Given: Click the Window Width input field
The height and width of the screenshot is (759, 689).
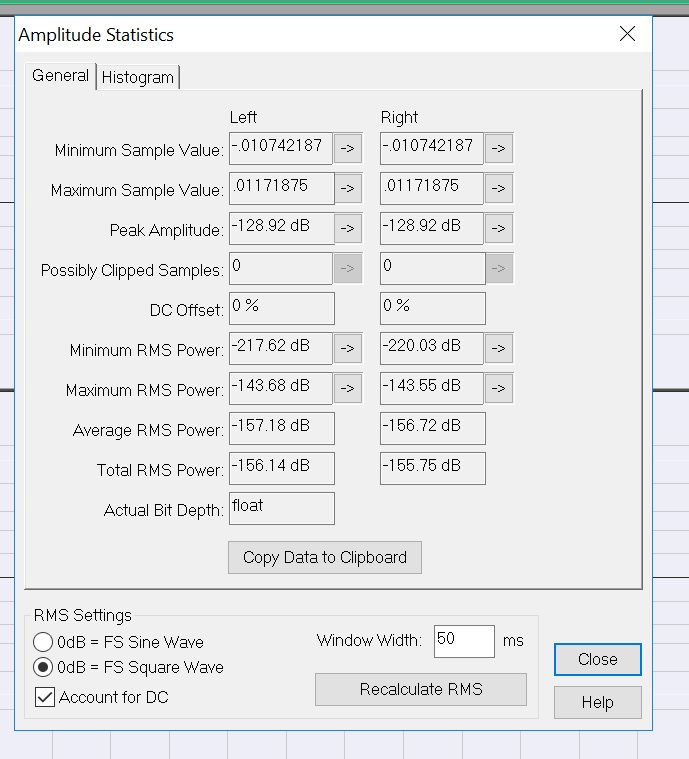Looking at the screenshot, I should (x=464, y=641).
